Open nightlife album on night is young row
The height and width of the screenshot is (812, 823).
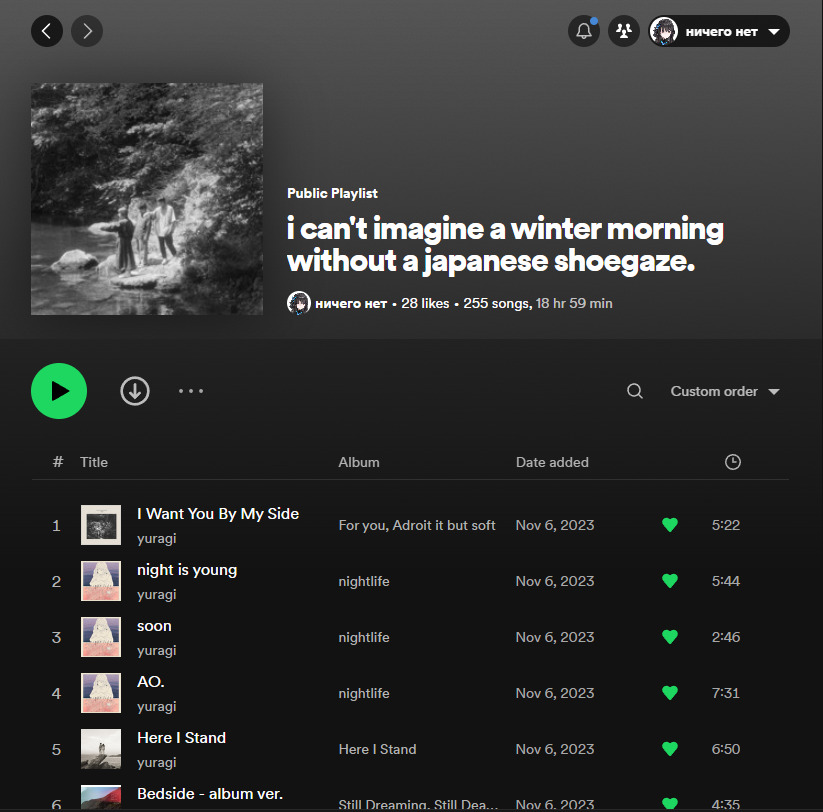tap(364, 582)
